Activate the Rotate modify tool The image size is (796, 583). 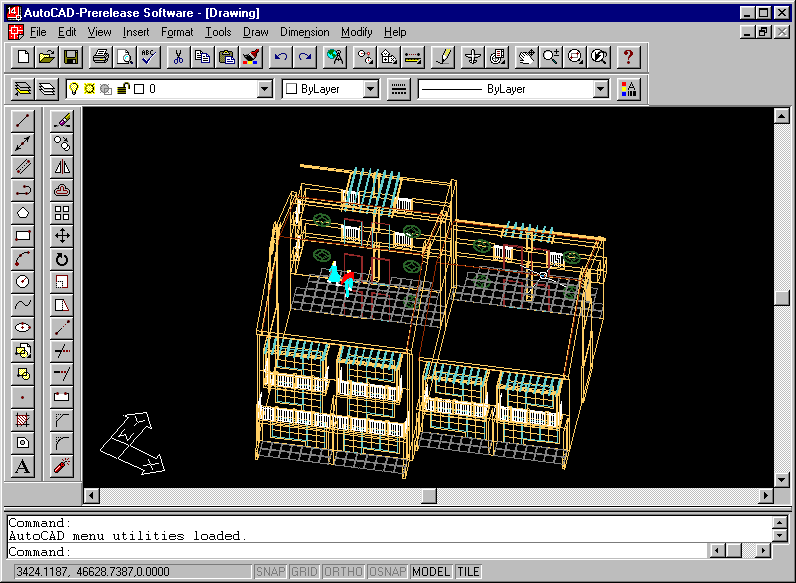pyautogui.click(x=62, y=259)
